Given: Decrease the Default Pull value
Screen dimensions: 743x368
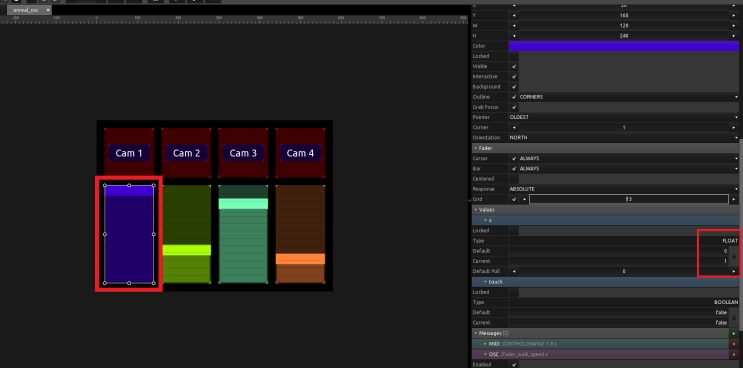Looking at the screenshot, I should [514, 271].
